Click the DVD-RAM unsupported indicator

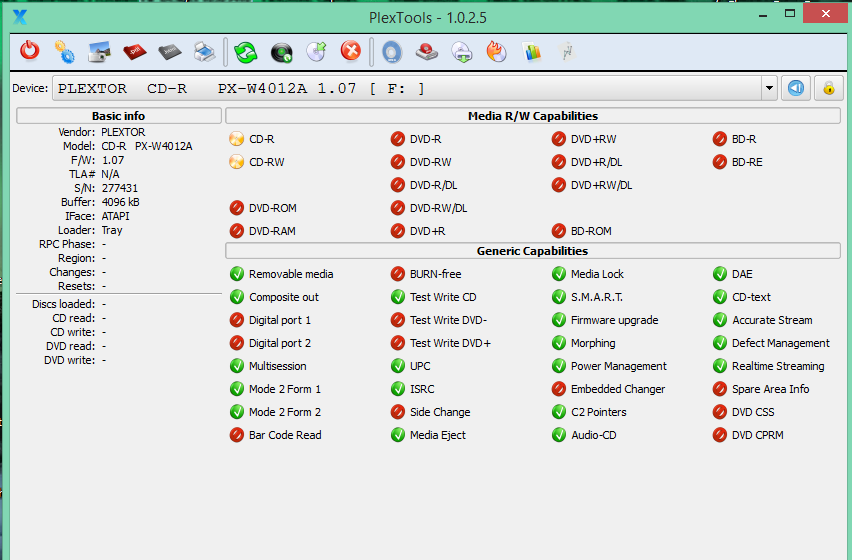(x=236, y=231)
